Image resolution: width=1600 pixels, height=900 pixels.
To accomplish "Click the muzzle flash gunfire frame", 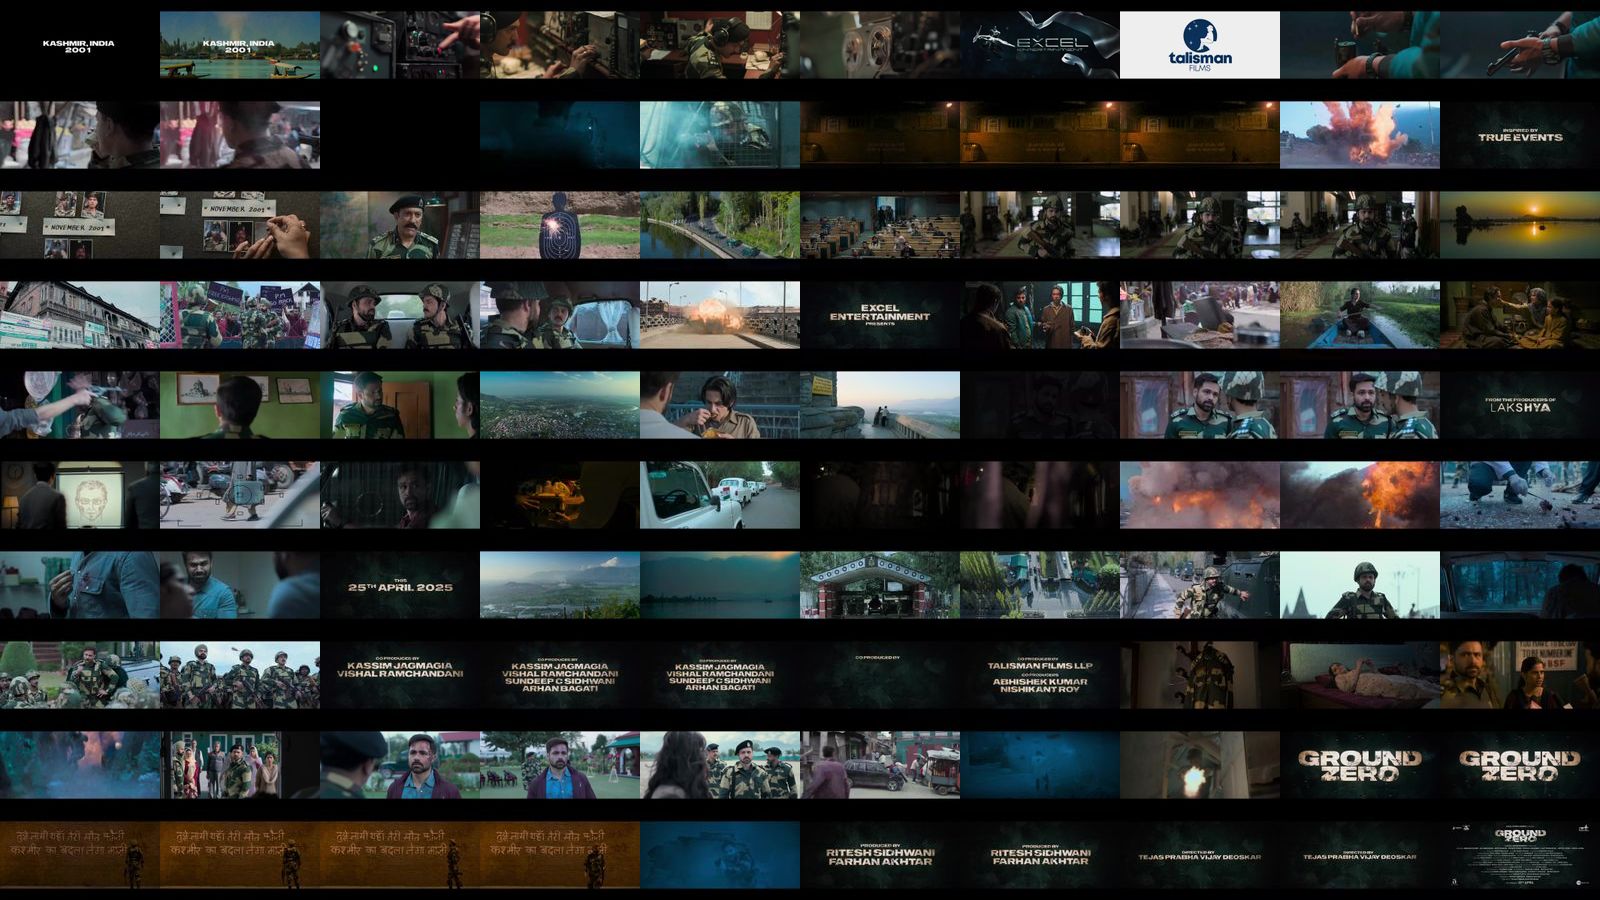I will pyautogui.click(x=1200, y=765).
